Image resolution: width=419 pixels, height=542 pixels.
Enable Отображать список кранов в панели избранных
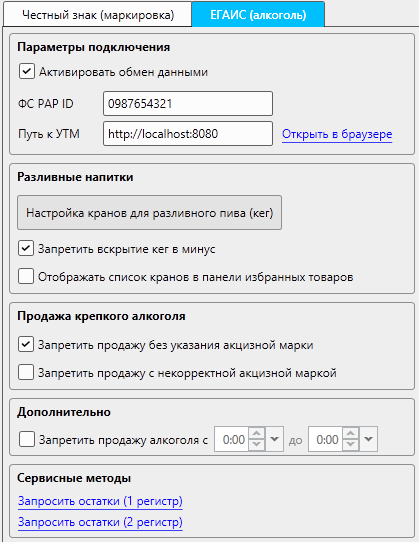(26, 277)
